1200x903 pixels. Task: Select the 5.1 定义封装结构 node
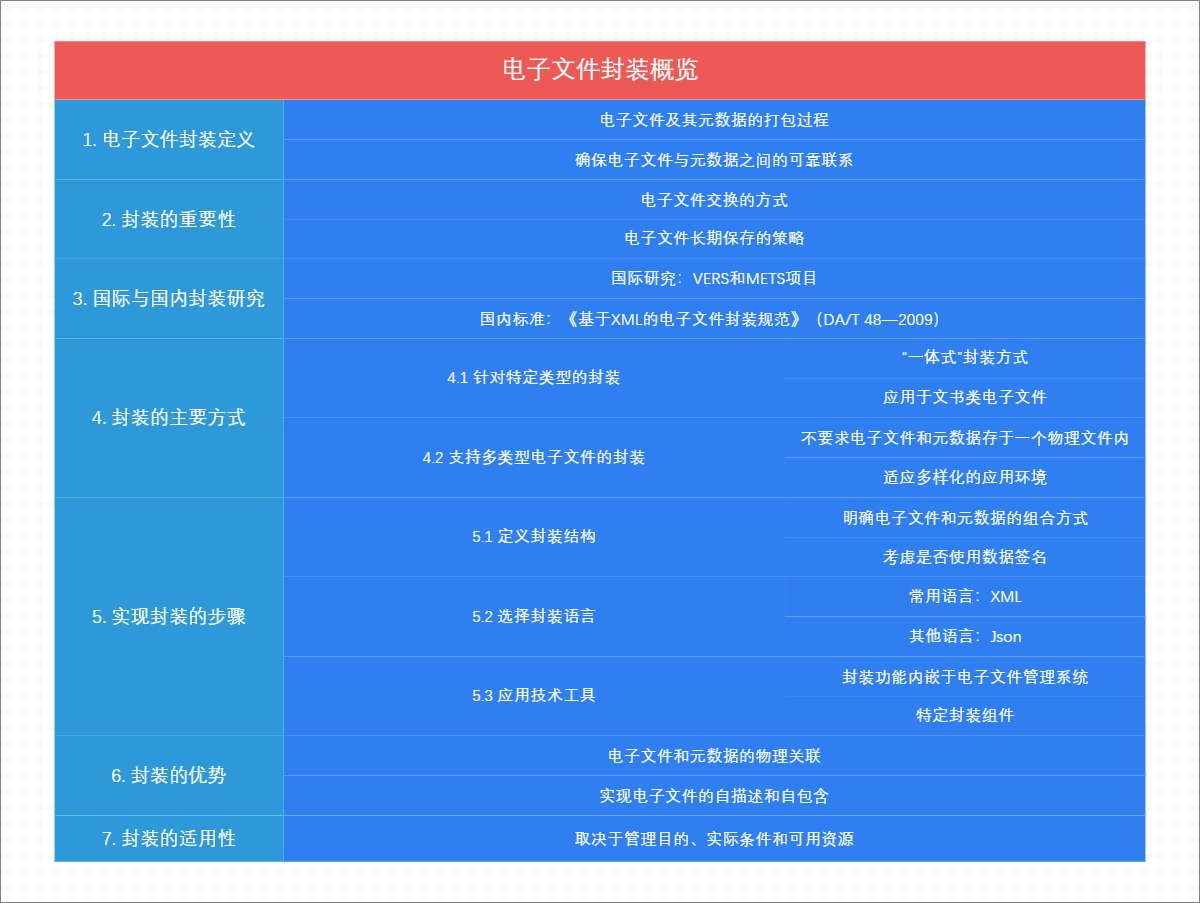click(535, 538)
